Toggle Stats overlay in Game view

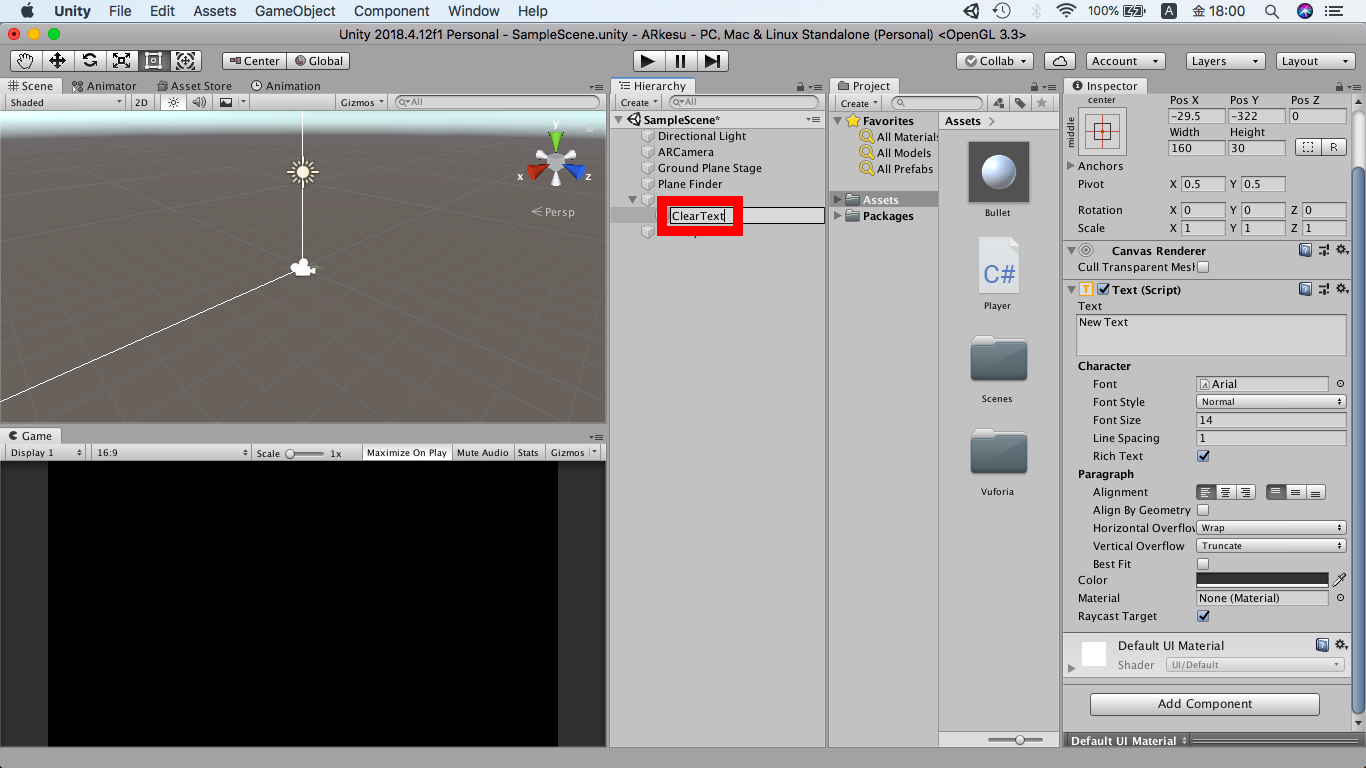[x=528, y=453]
